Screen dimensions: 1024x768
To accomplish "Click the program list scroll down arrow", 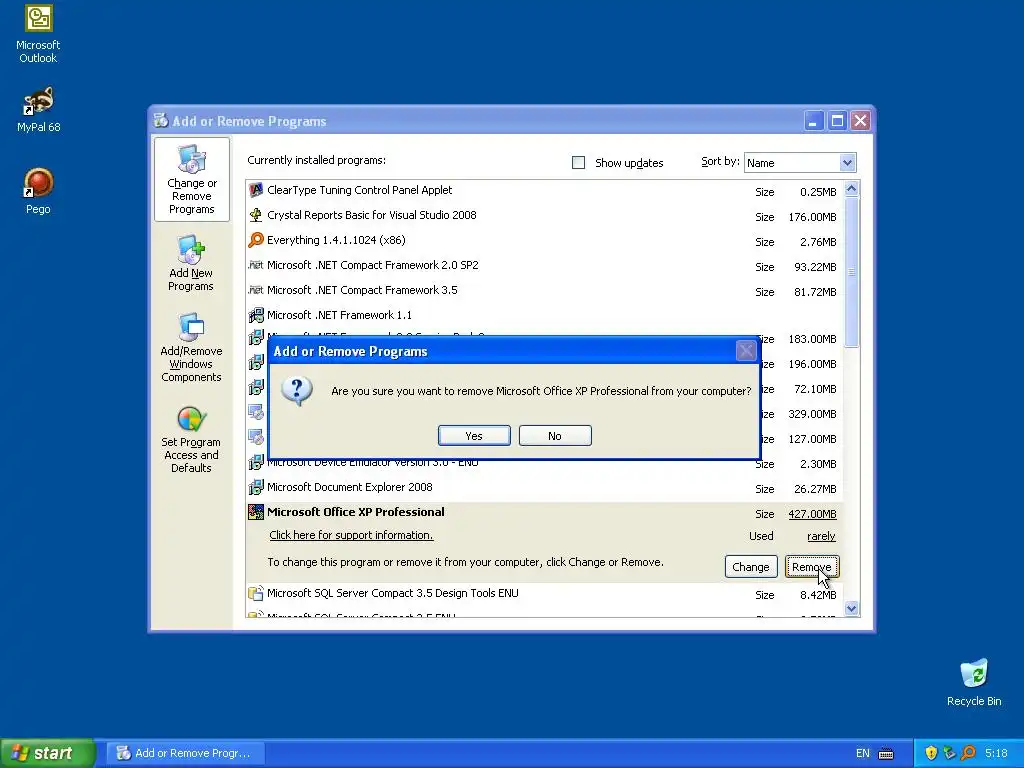I will (x=851, y=609).
